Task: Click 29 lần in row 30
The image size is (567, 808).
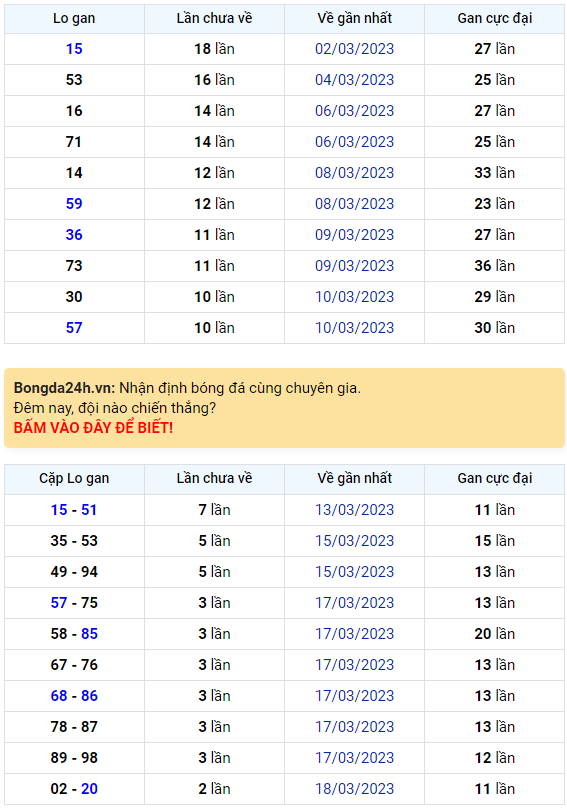Action: tap(495, 297)
